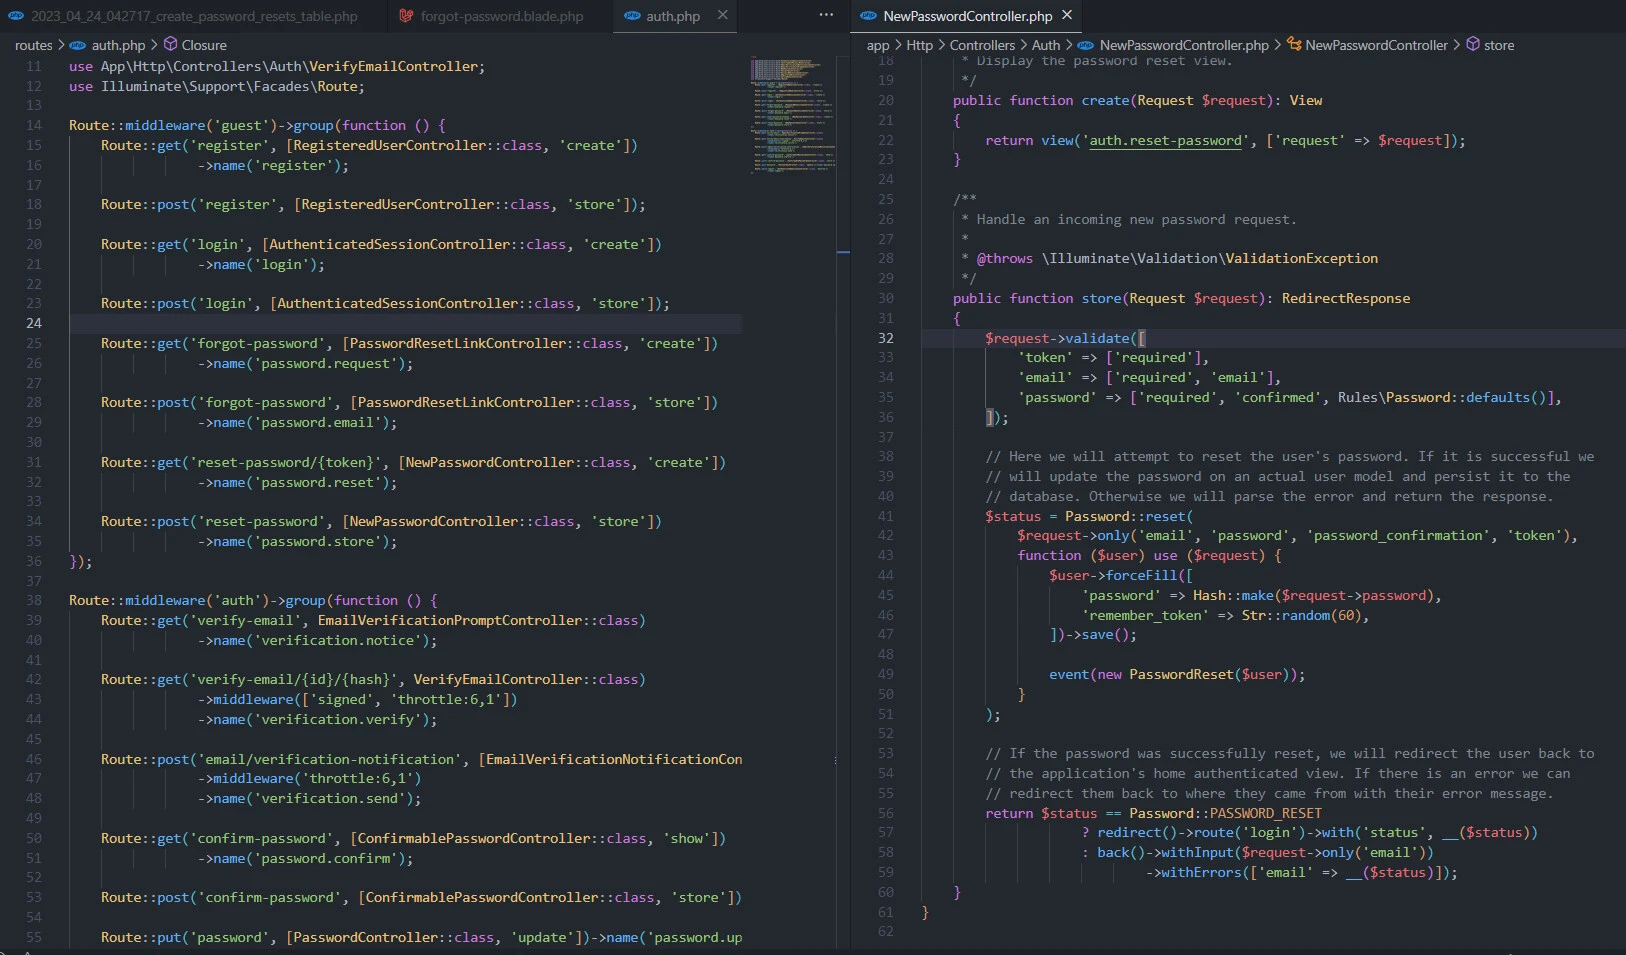Click the PHP icon on the migration file tab
Image resolution: width=1626 pixels, height=955 pixels.
tap(16, 16)
